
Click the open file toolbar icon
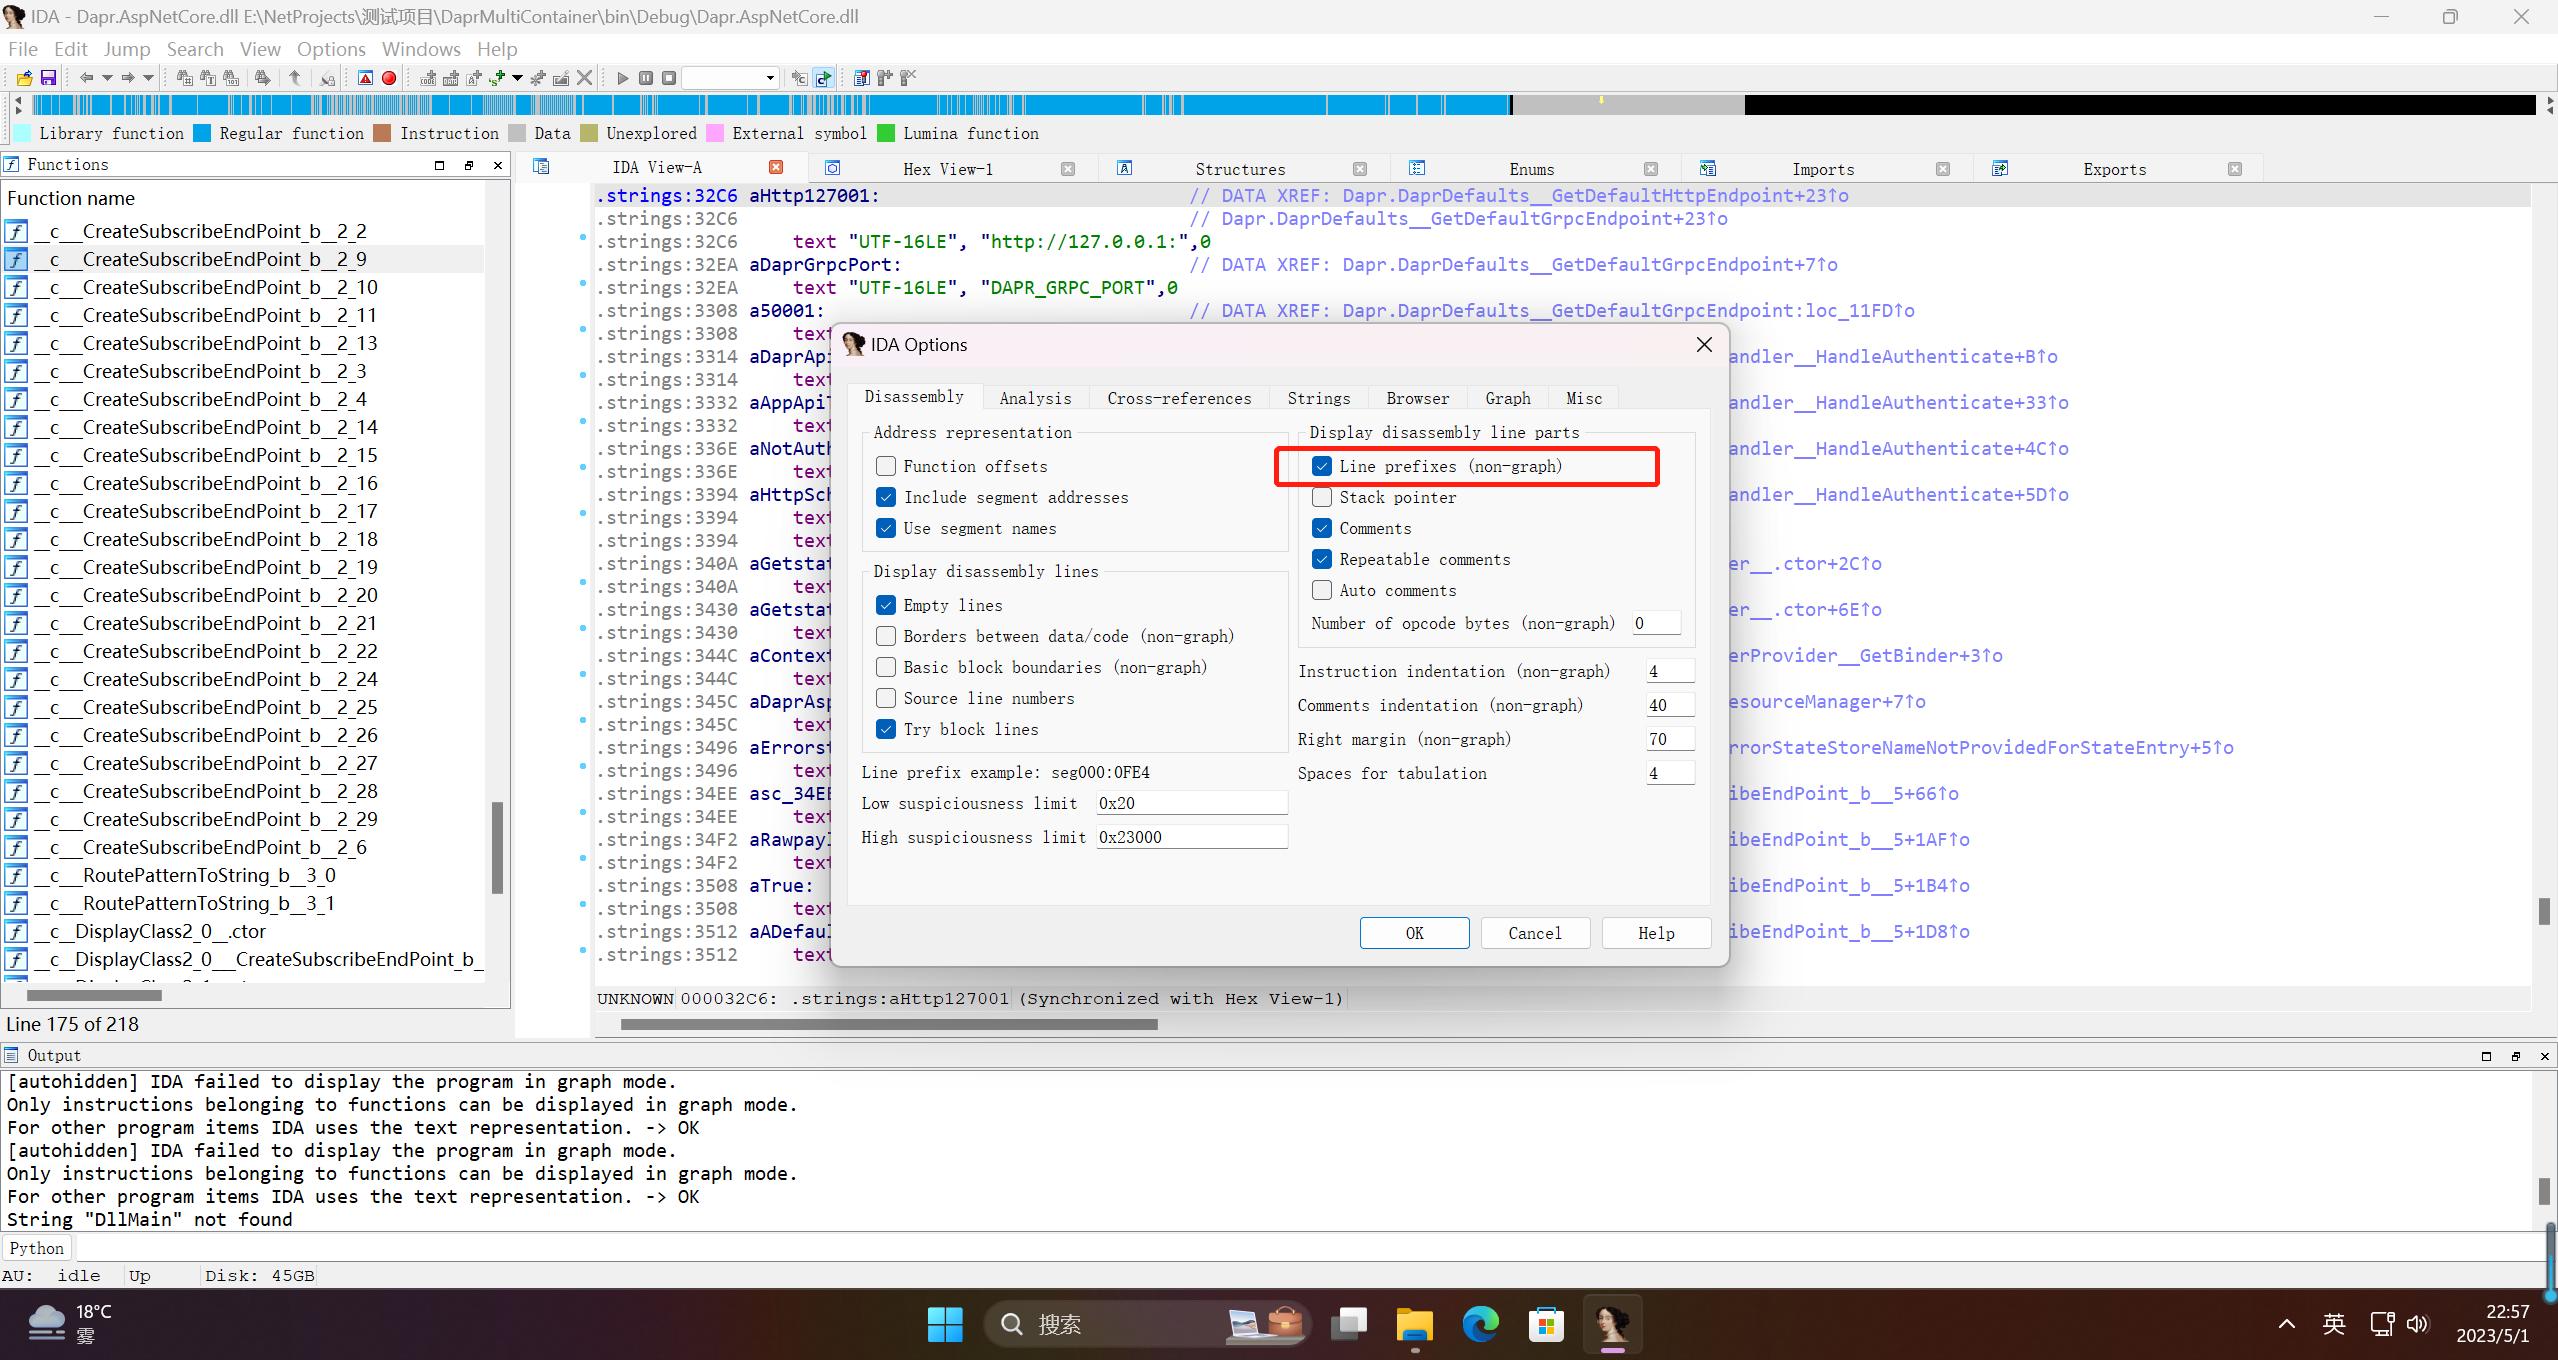(24, 78)
